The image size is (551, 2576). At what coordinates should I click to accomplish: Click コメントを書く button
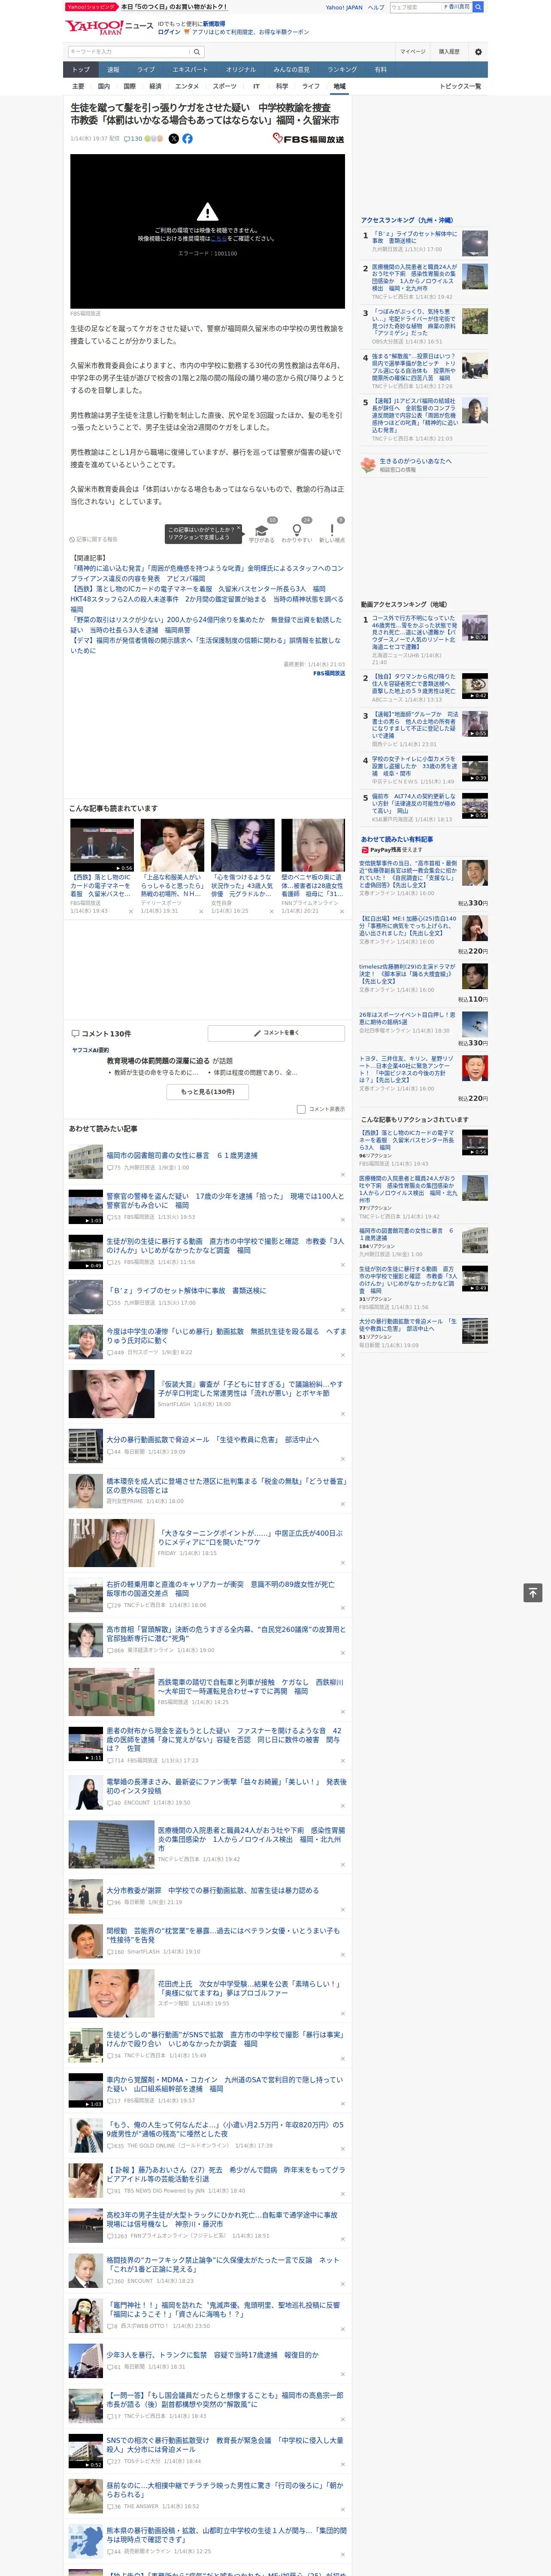pos(276,1032)
